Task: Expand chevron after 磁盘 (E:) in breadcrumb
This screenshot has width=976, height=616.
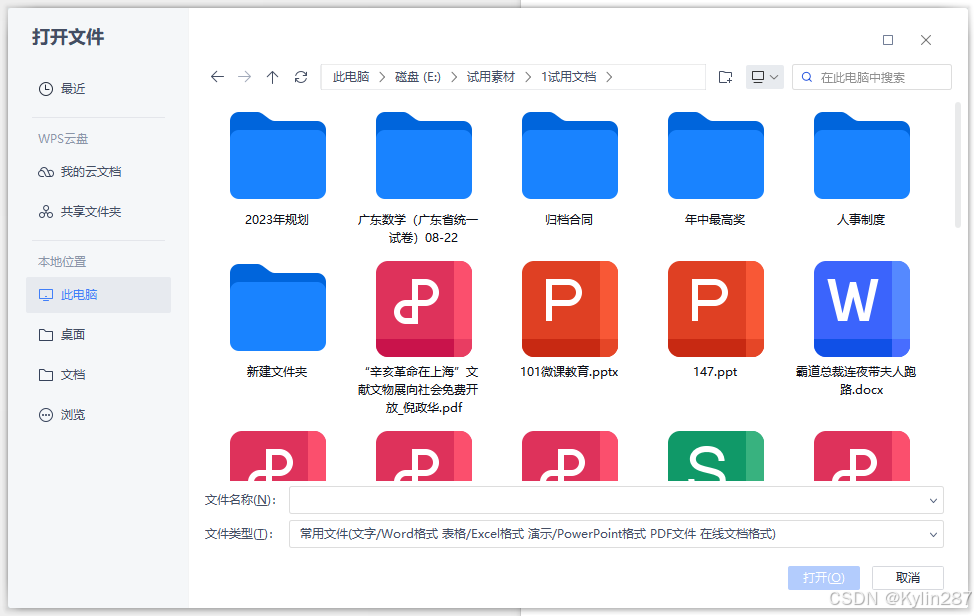Action: 454,77
